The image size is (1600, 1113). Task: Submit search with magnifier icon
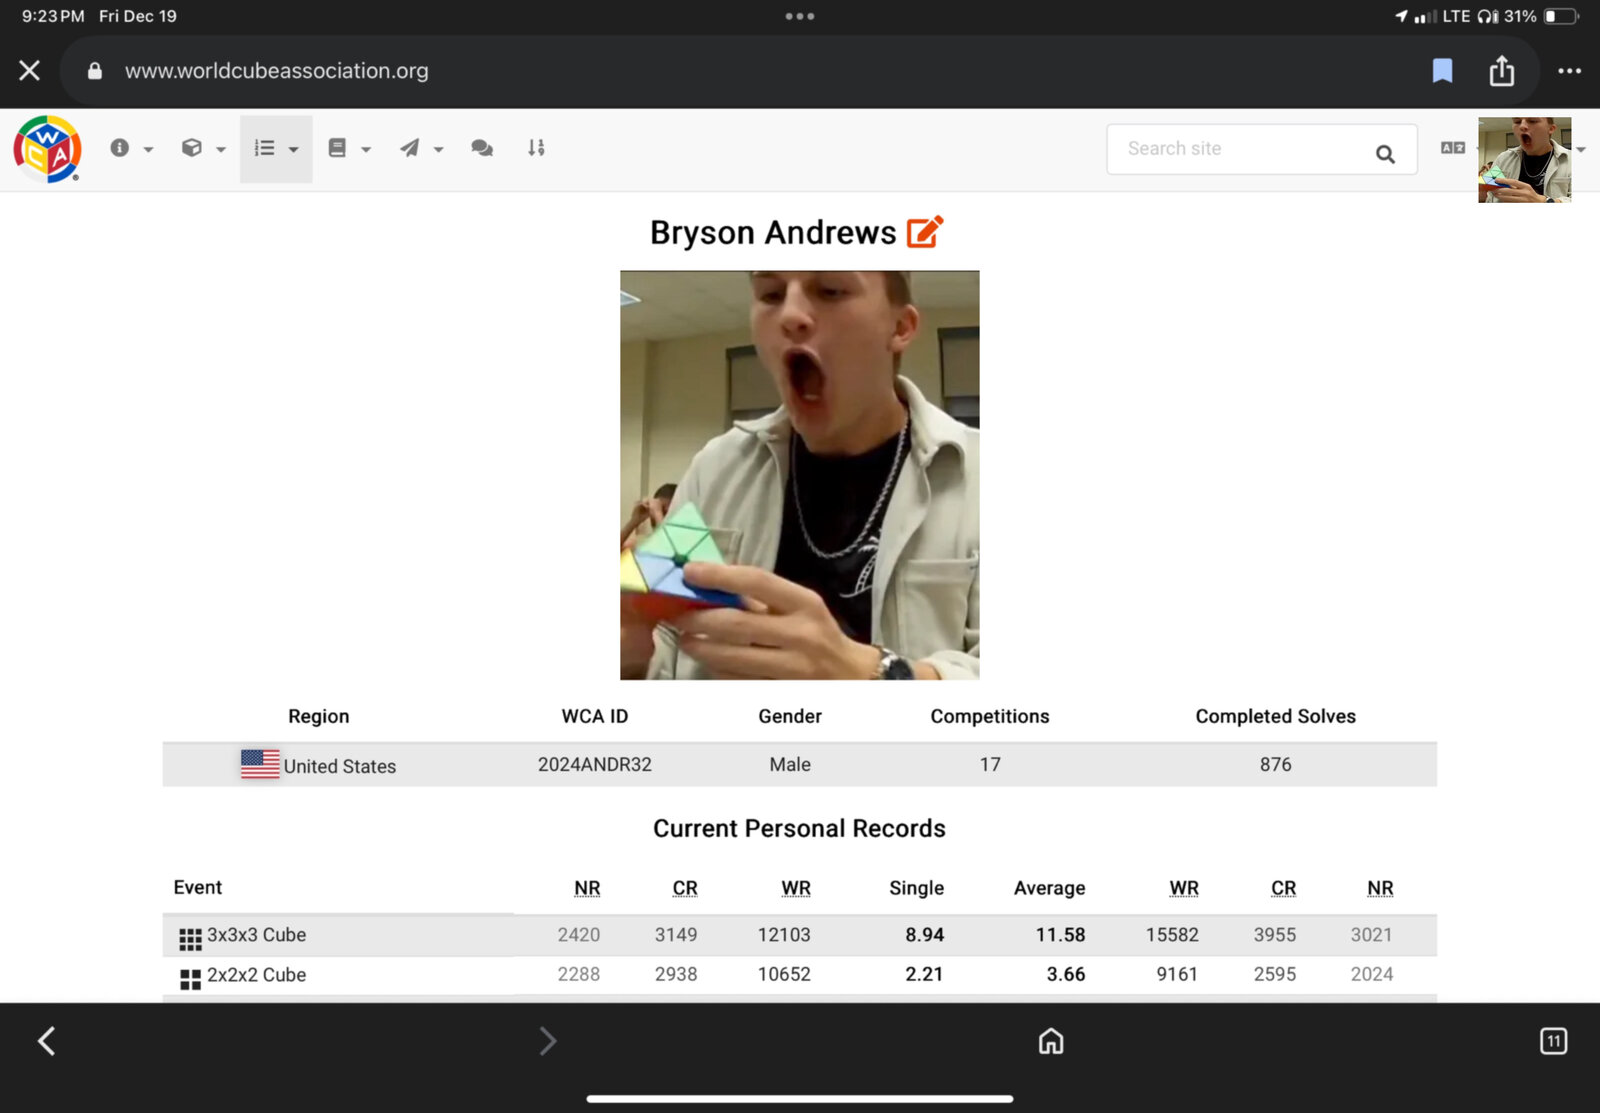[x=1385, y=154]
